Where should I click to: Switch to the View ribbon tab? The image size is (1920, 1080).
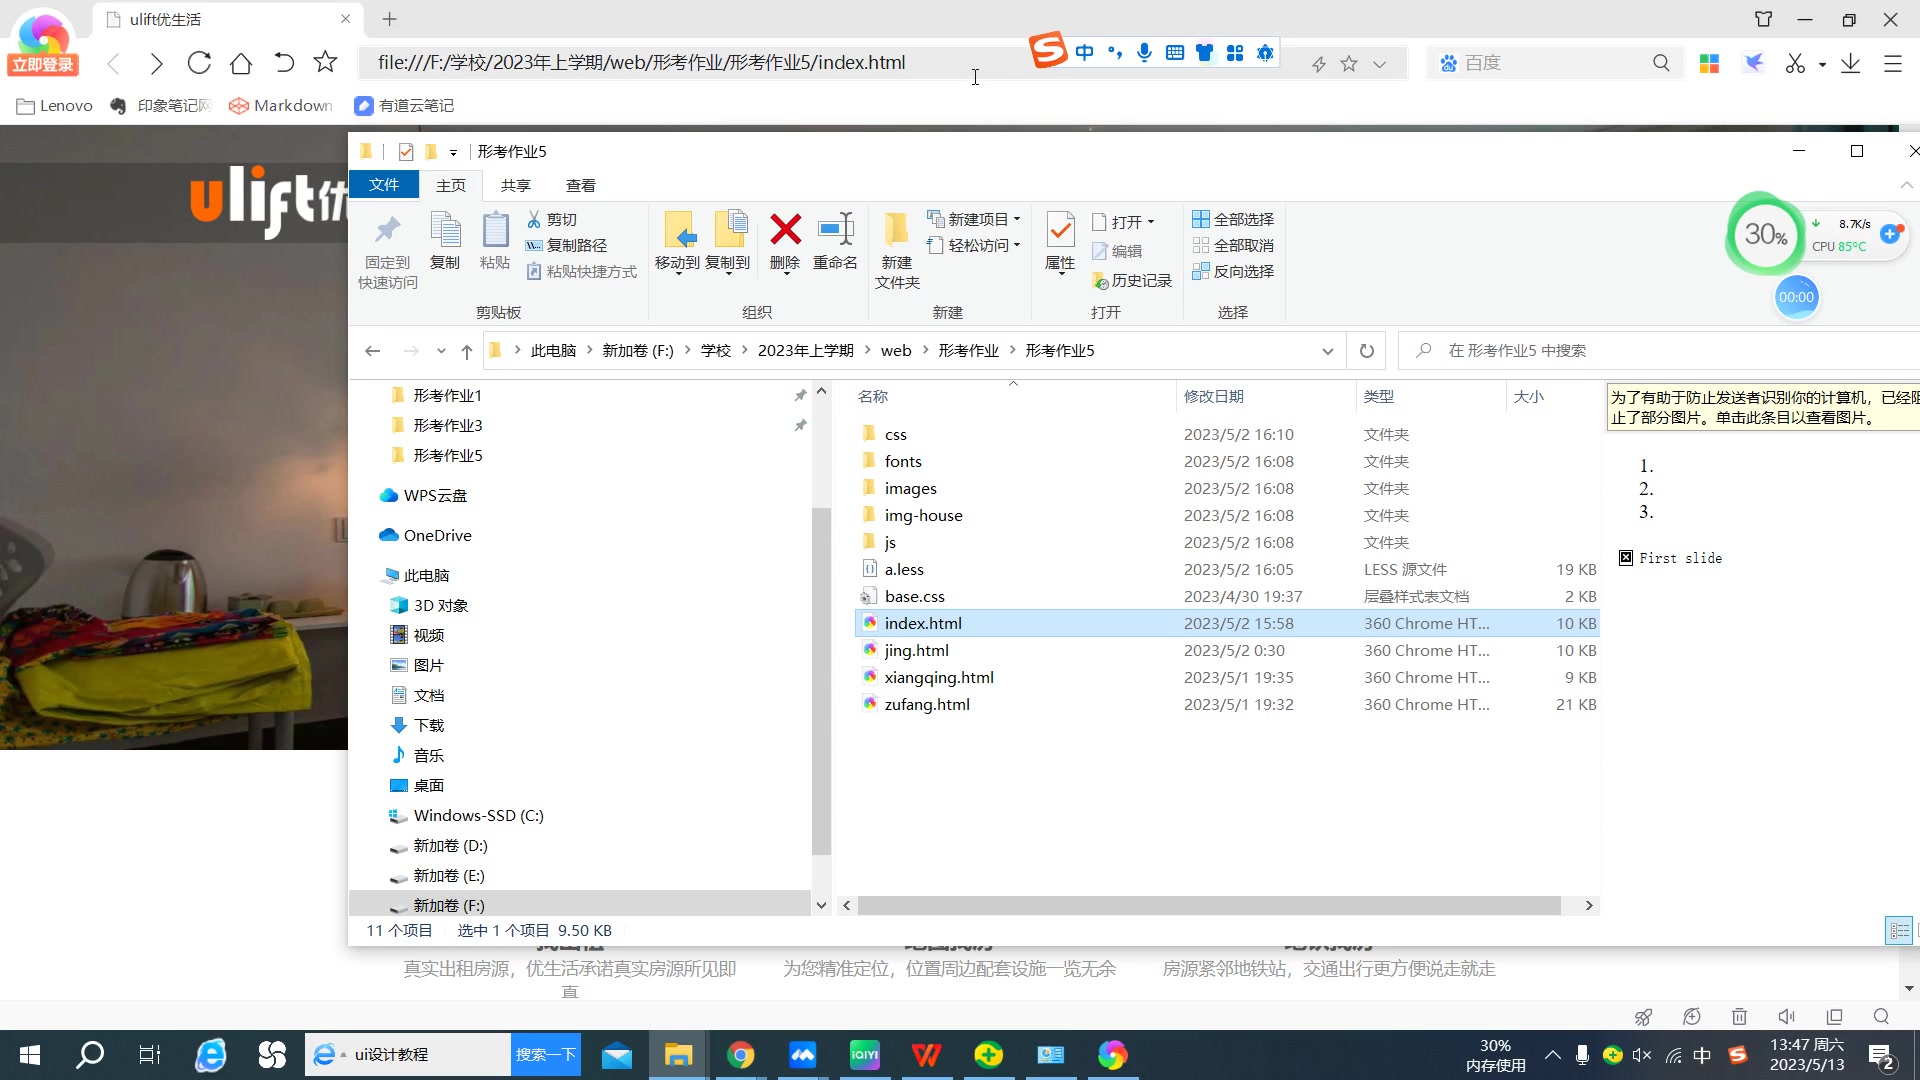580,185
